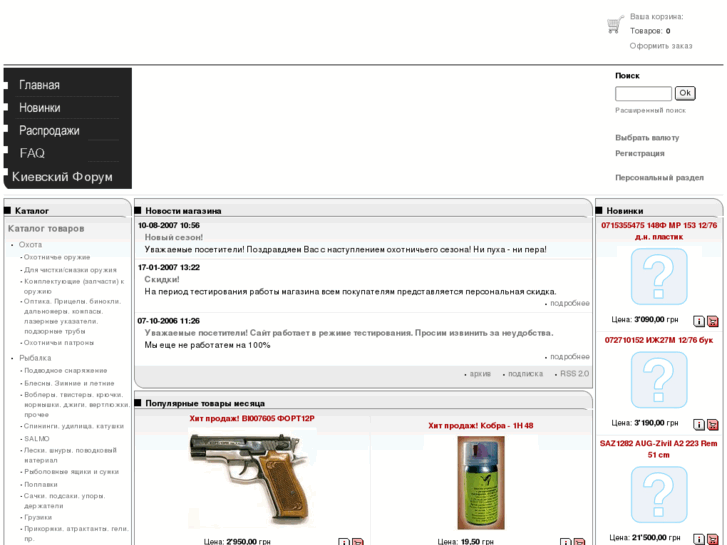Click Оформить заказ link
This screenshot has width=727, height=545.
(x=661, y=46)
